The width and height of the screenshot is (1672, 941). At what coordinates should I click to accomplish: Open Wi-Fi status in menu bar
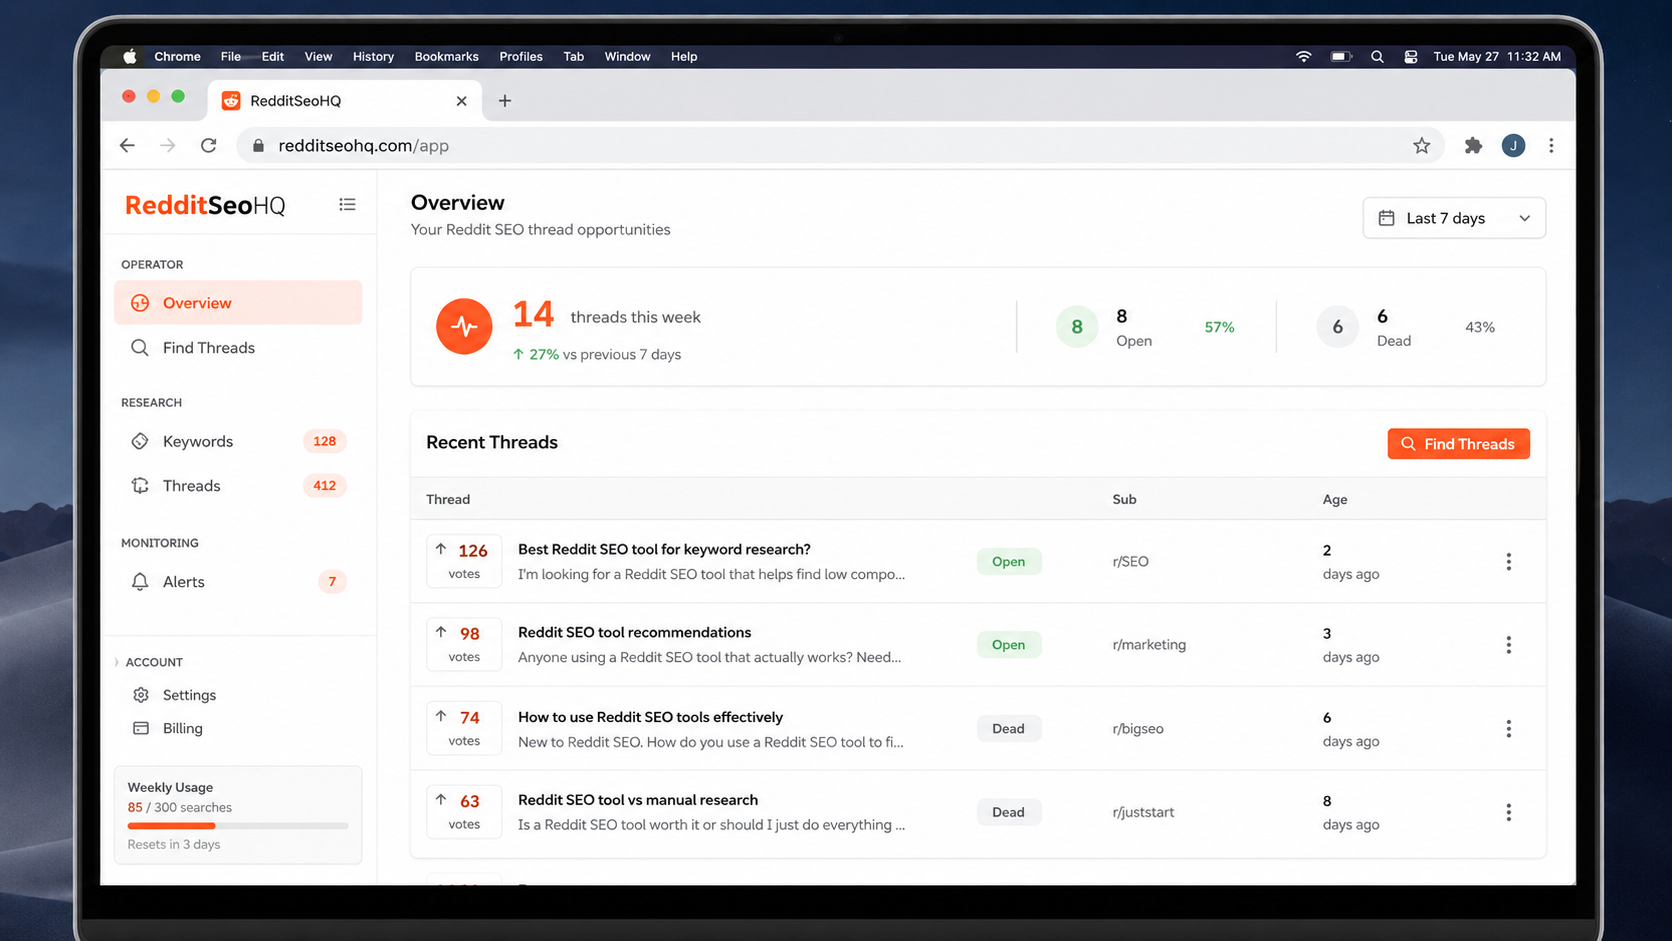coord(1303,57)
